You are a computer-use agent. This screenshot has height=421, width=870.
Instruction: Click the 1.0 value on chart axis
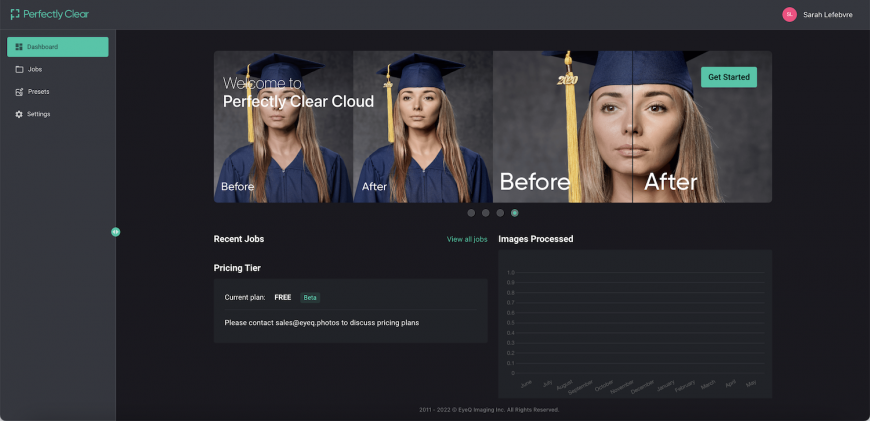click(511, 273)
